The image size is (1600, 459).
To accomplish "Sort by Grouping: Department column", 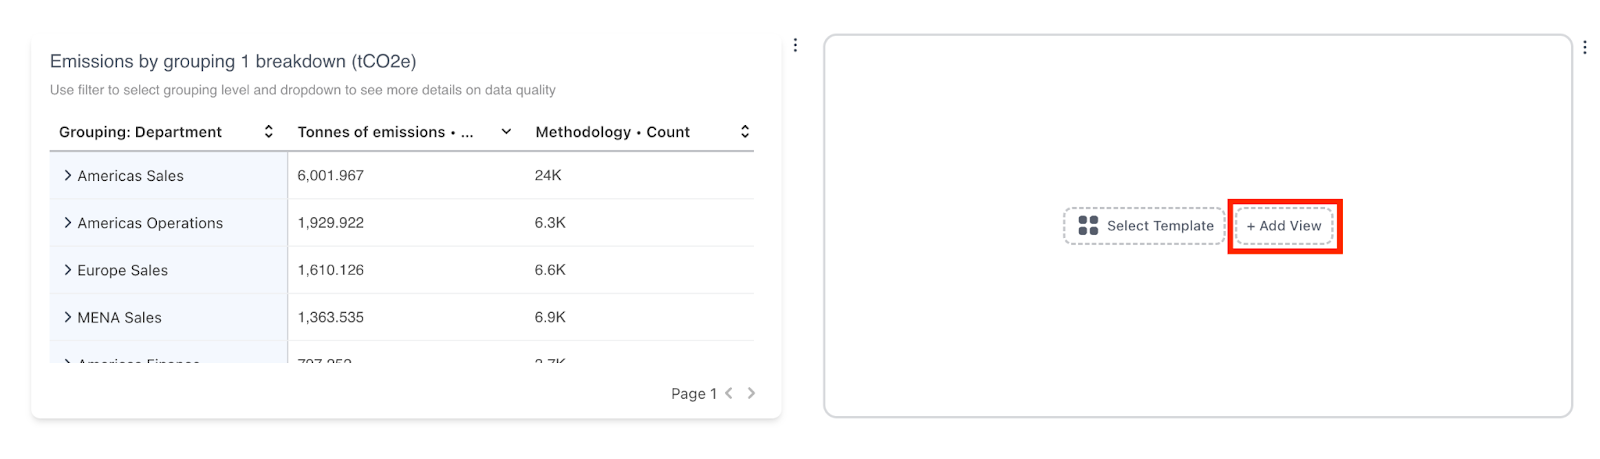I will pos(268,132).
